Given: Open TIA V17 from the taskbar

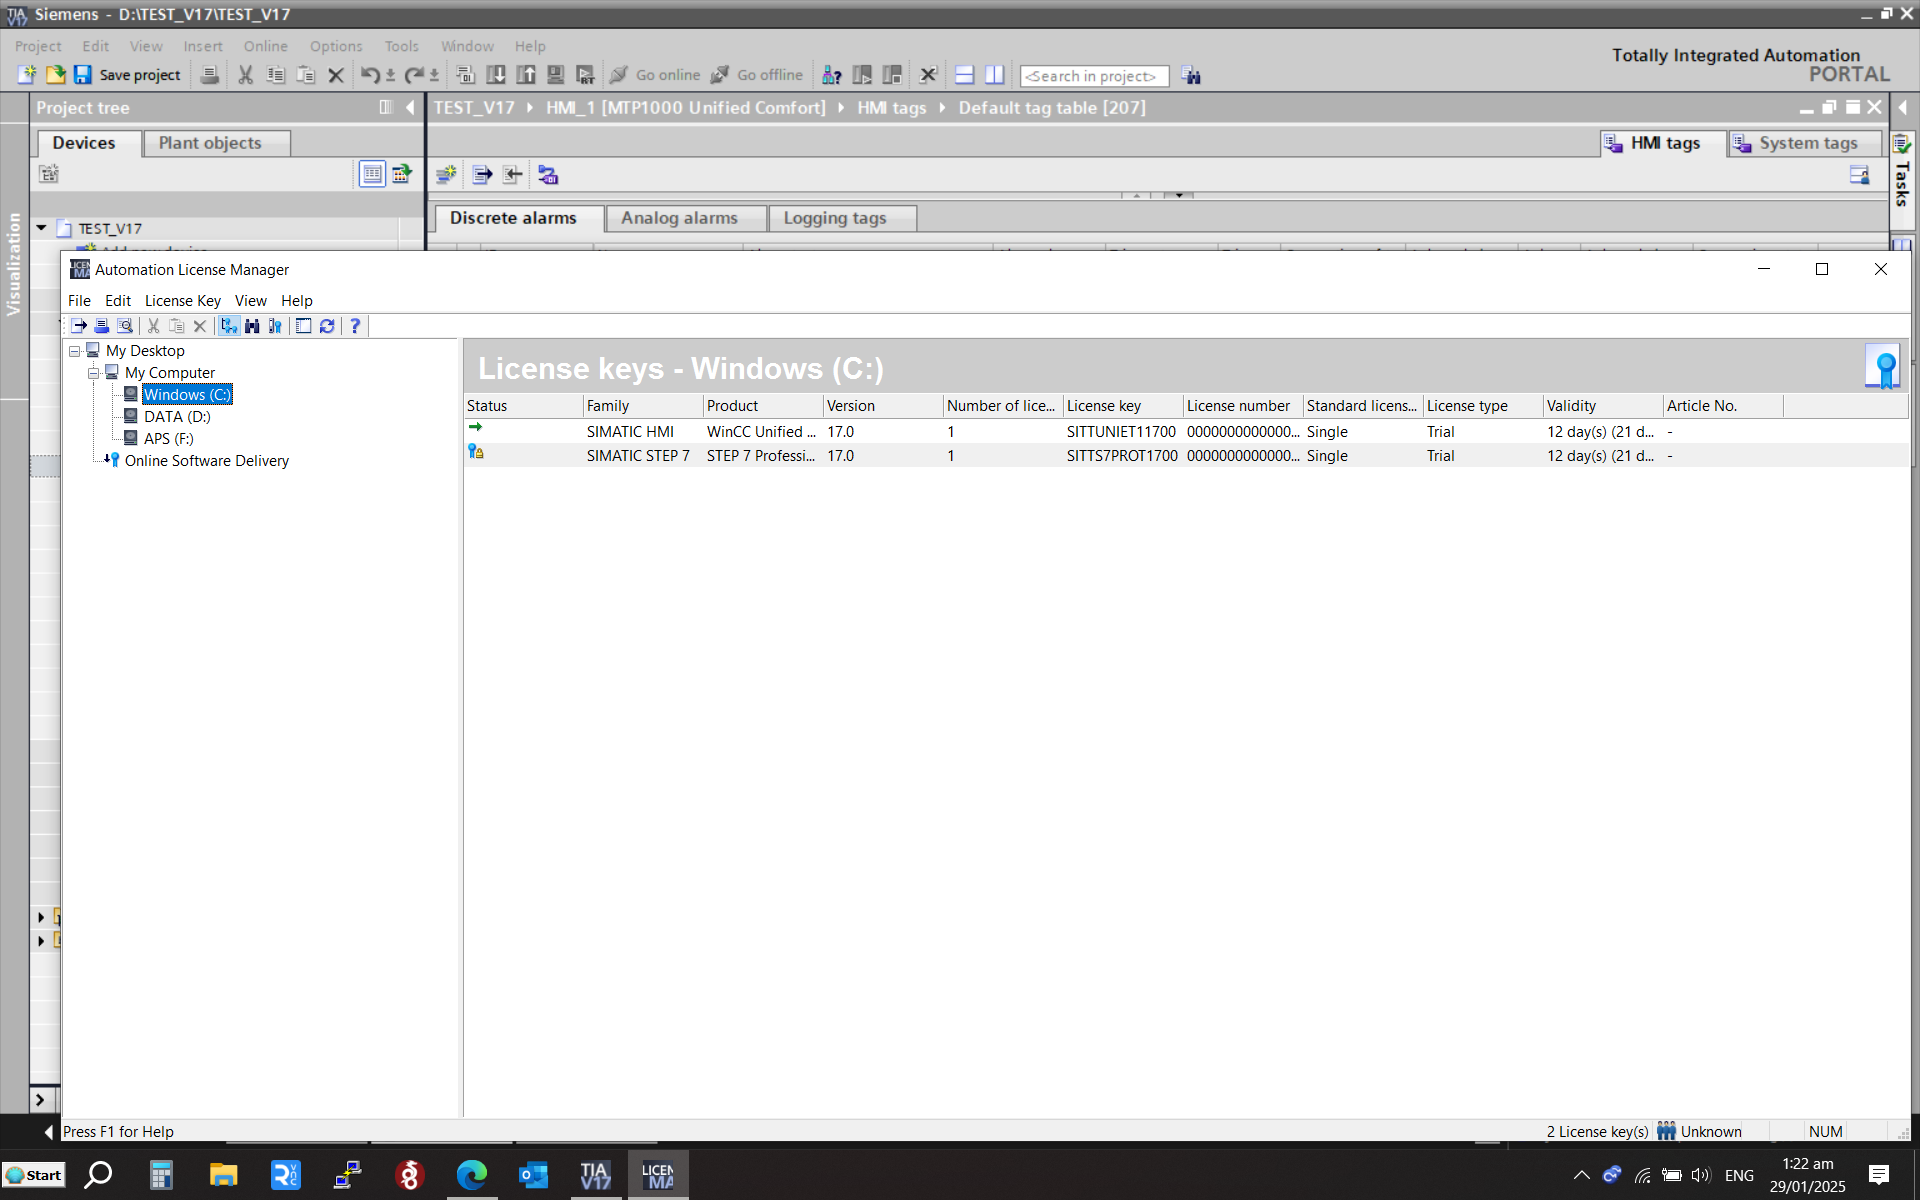Looking at the screenshot, I should pos(595,1175).
